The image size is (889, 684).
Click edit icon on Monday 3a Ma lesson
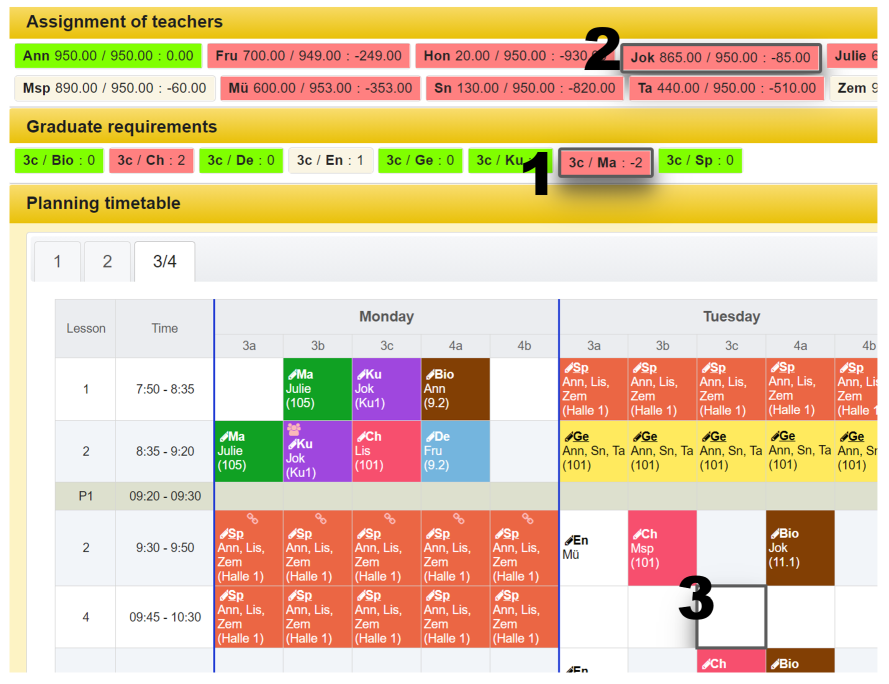[222, 437]
